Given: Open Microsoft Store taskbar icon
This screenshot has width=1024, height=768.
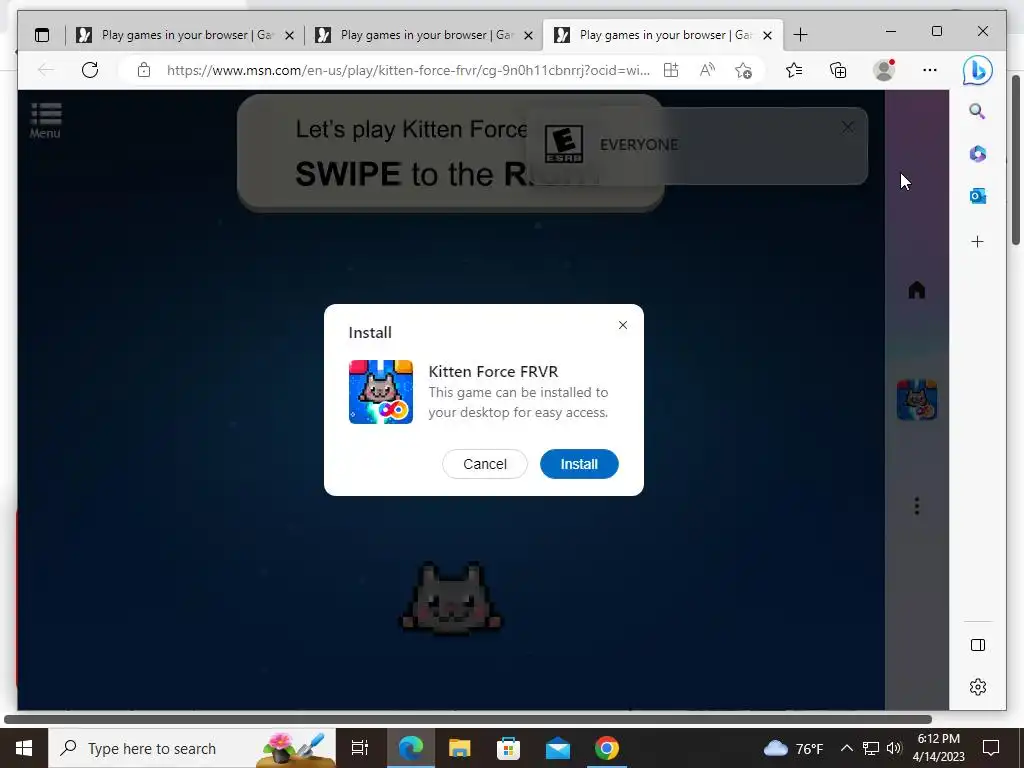Looking at the screenshot, I should coord(509,748).
